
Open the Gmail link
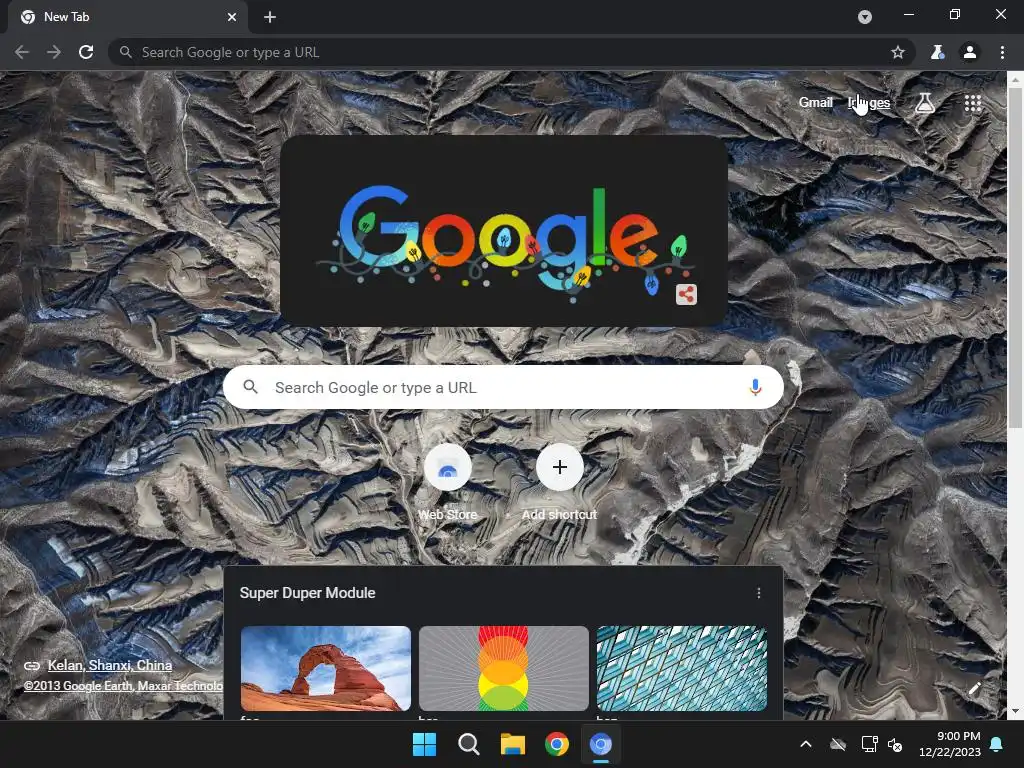pos(816,103)
